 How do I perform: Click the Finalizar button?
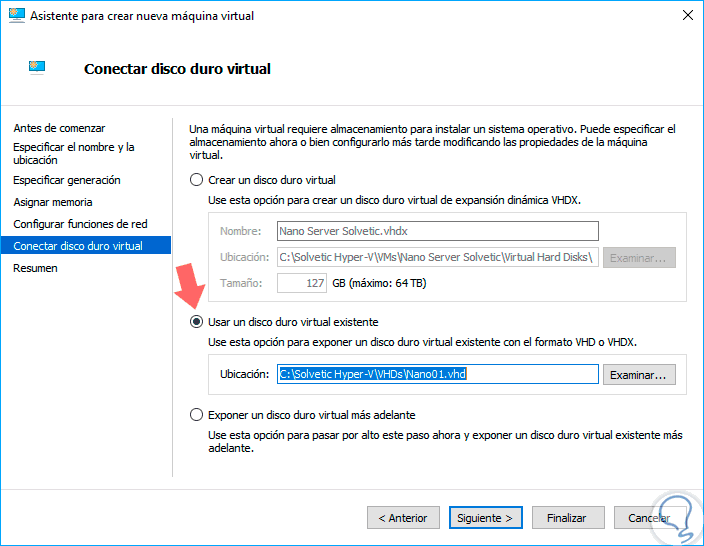pos(566,518)
